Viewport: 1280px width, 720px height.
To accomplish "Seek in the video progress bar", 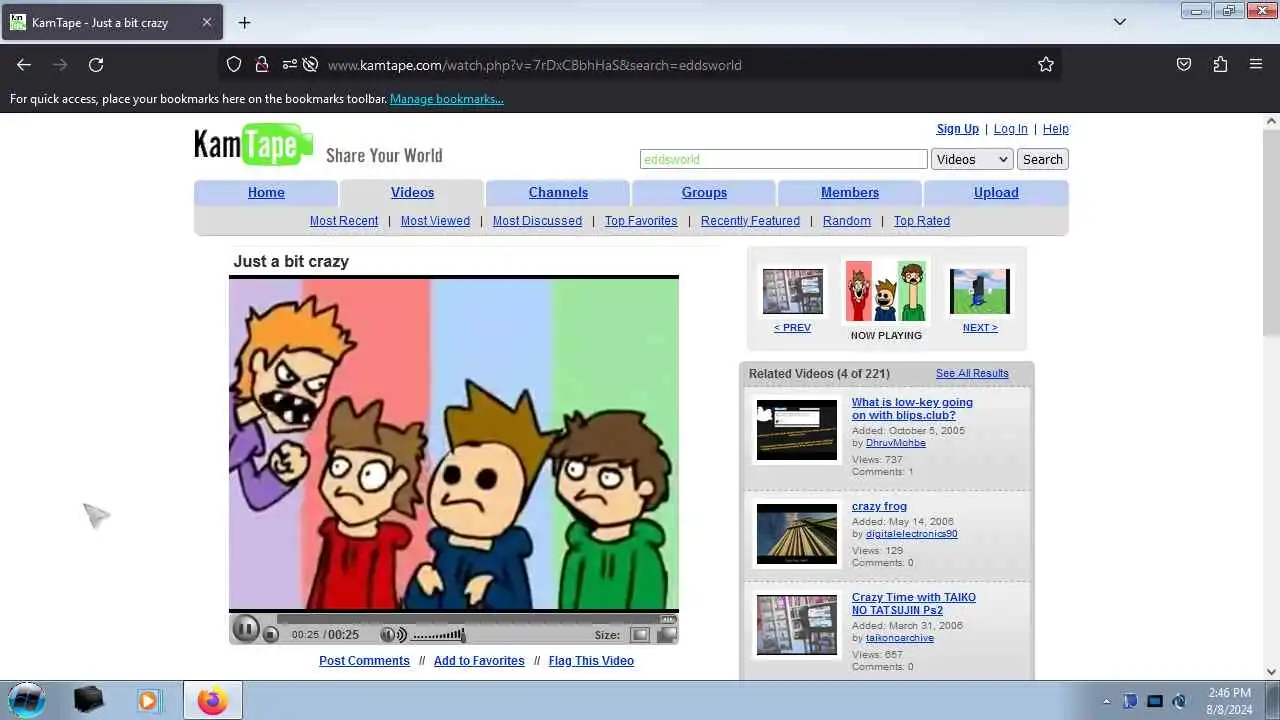I will (x=477, y=618).
